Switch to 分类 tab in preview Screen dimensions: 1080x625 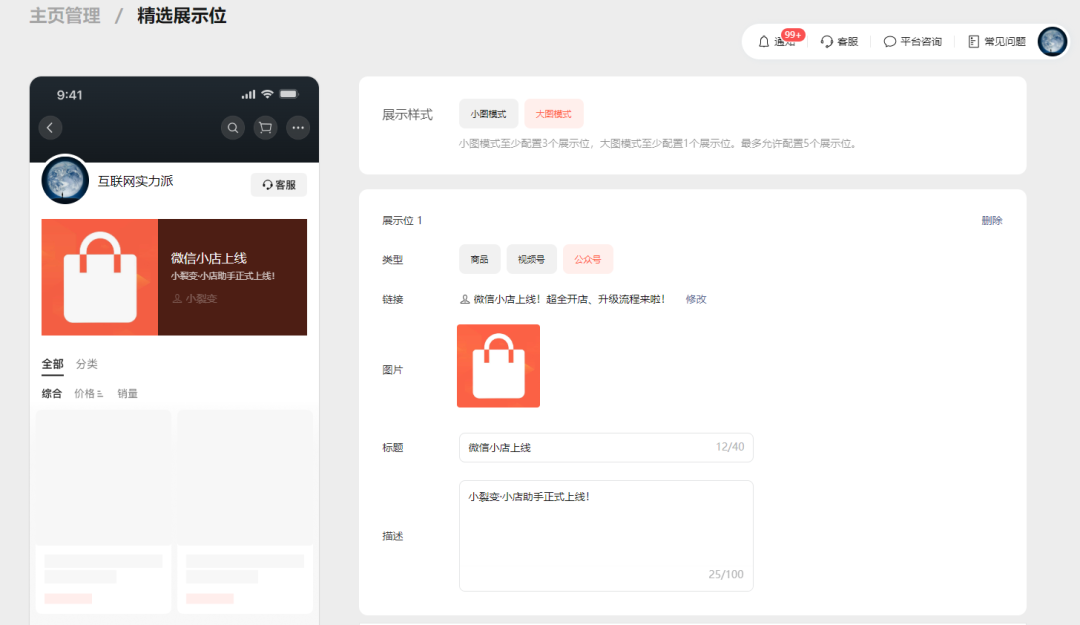[x=87, y=364]
